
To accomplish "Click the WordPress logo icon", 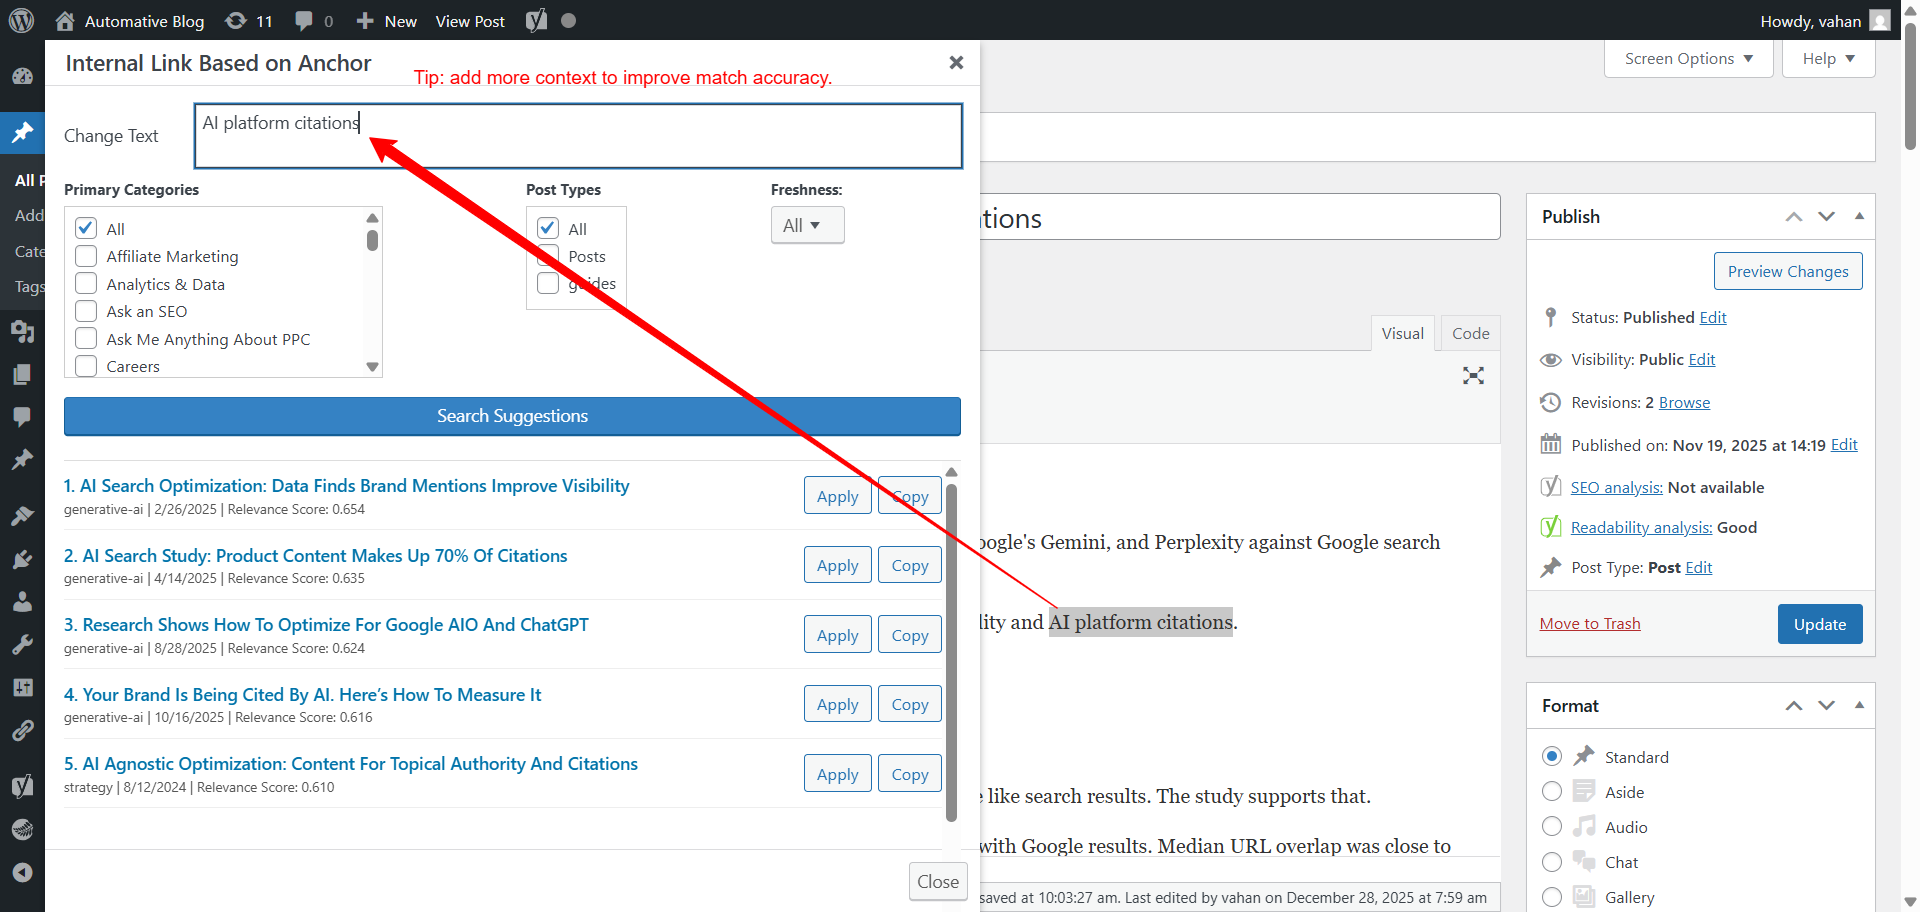I will pos(21,20).
